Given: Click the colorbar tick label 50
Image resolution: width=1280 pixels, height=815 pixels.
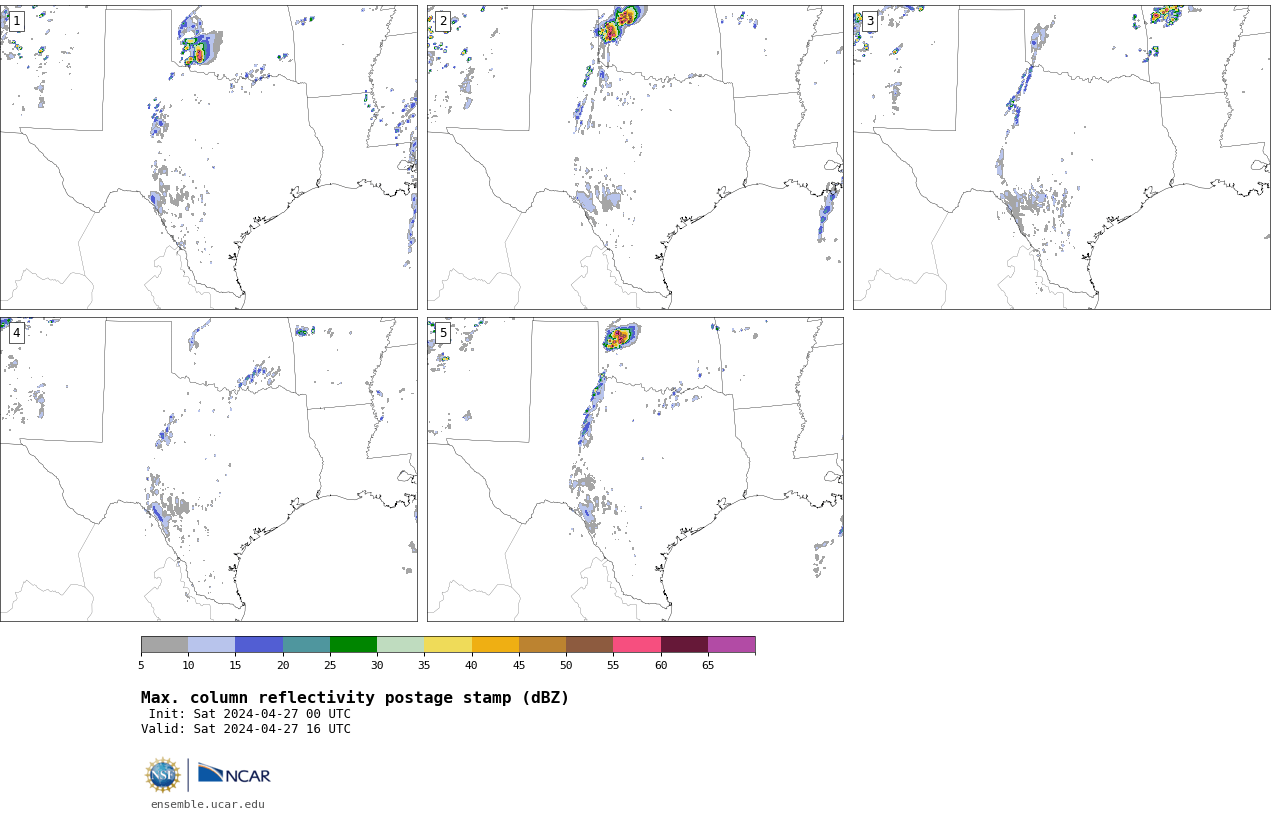Looking at the screenshot, I should coord(566,666).
